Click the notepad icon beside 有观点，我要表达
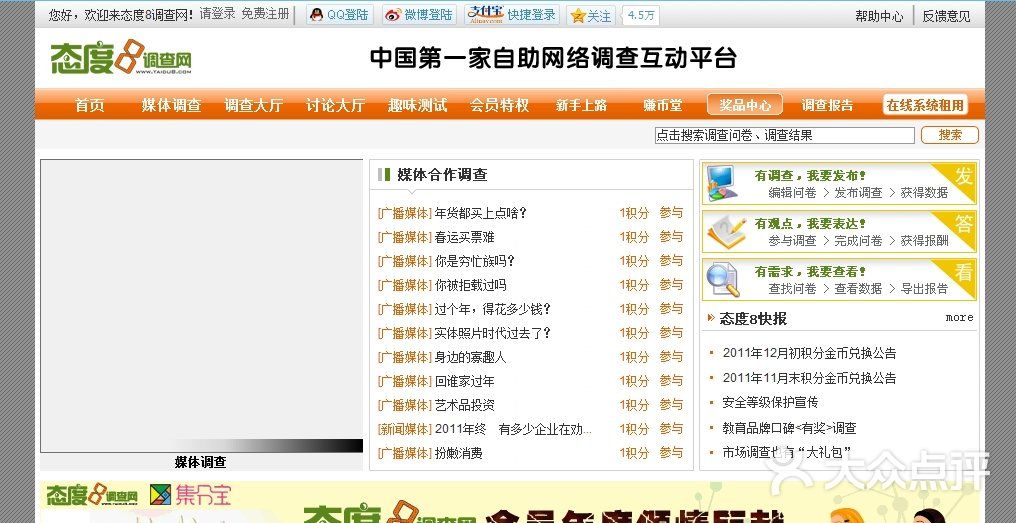The image size is (1016, 523). click(x=726, y=232)
